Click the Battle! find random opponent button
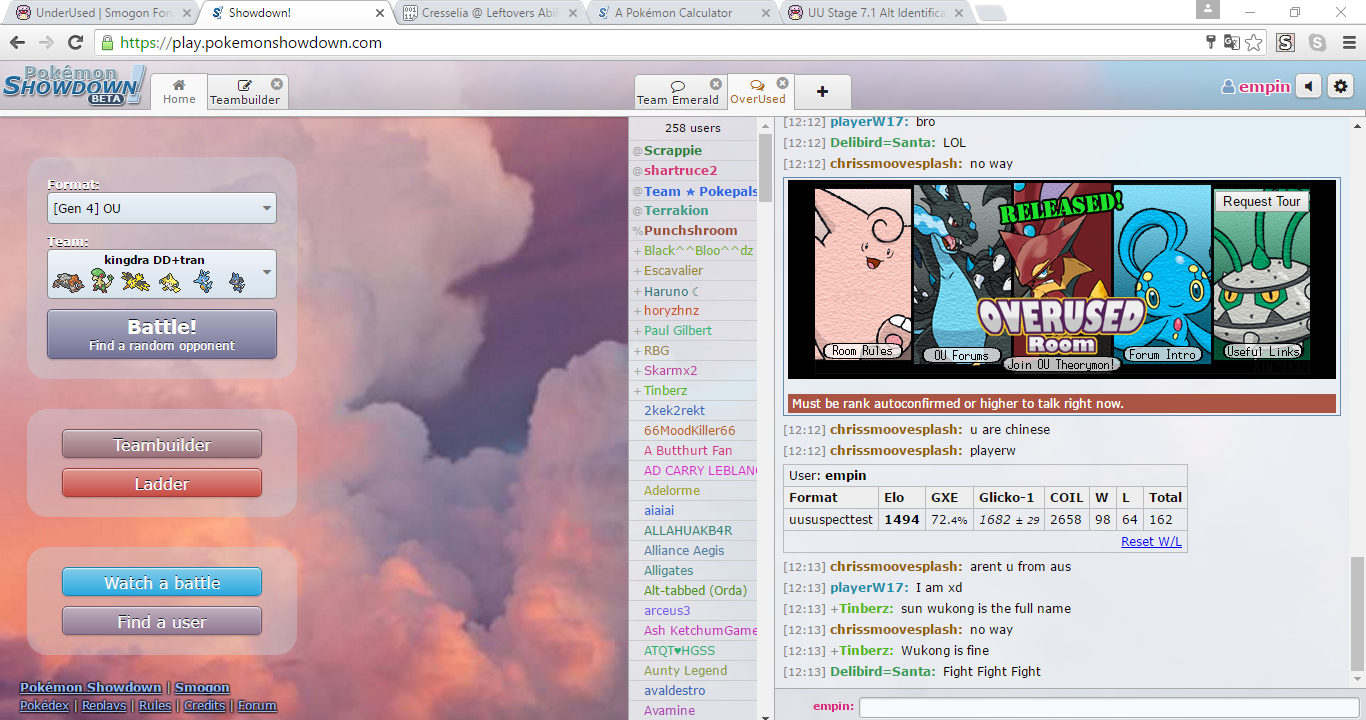Viewport: 1366px width, 720px height. point(162,334)
